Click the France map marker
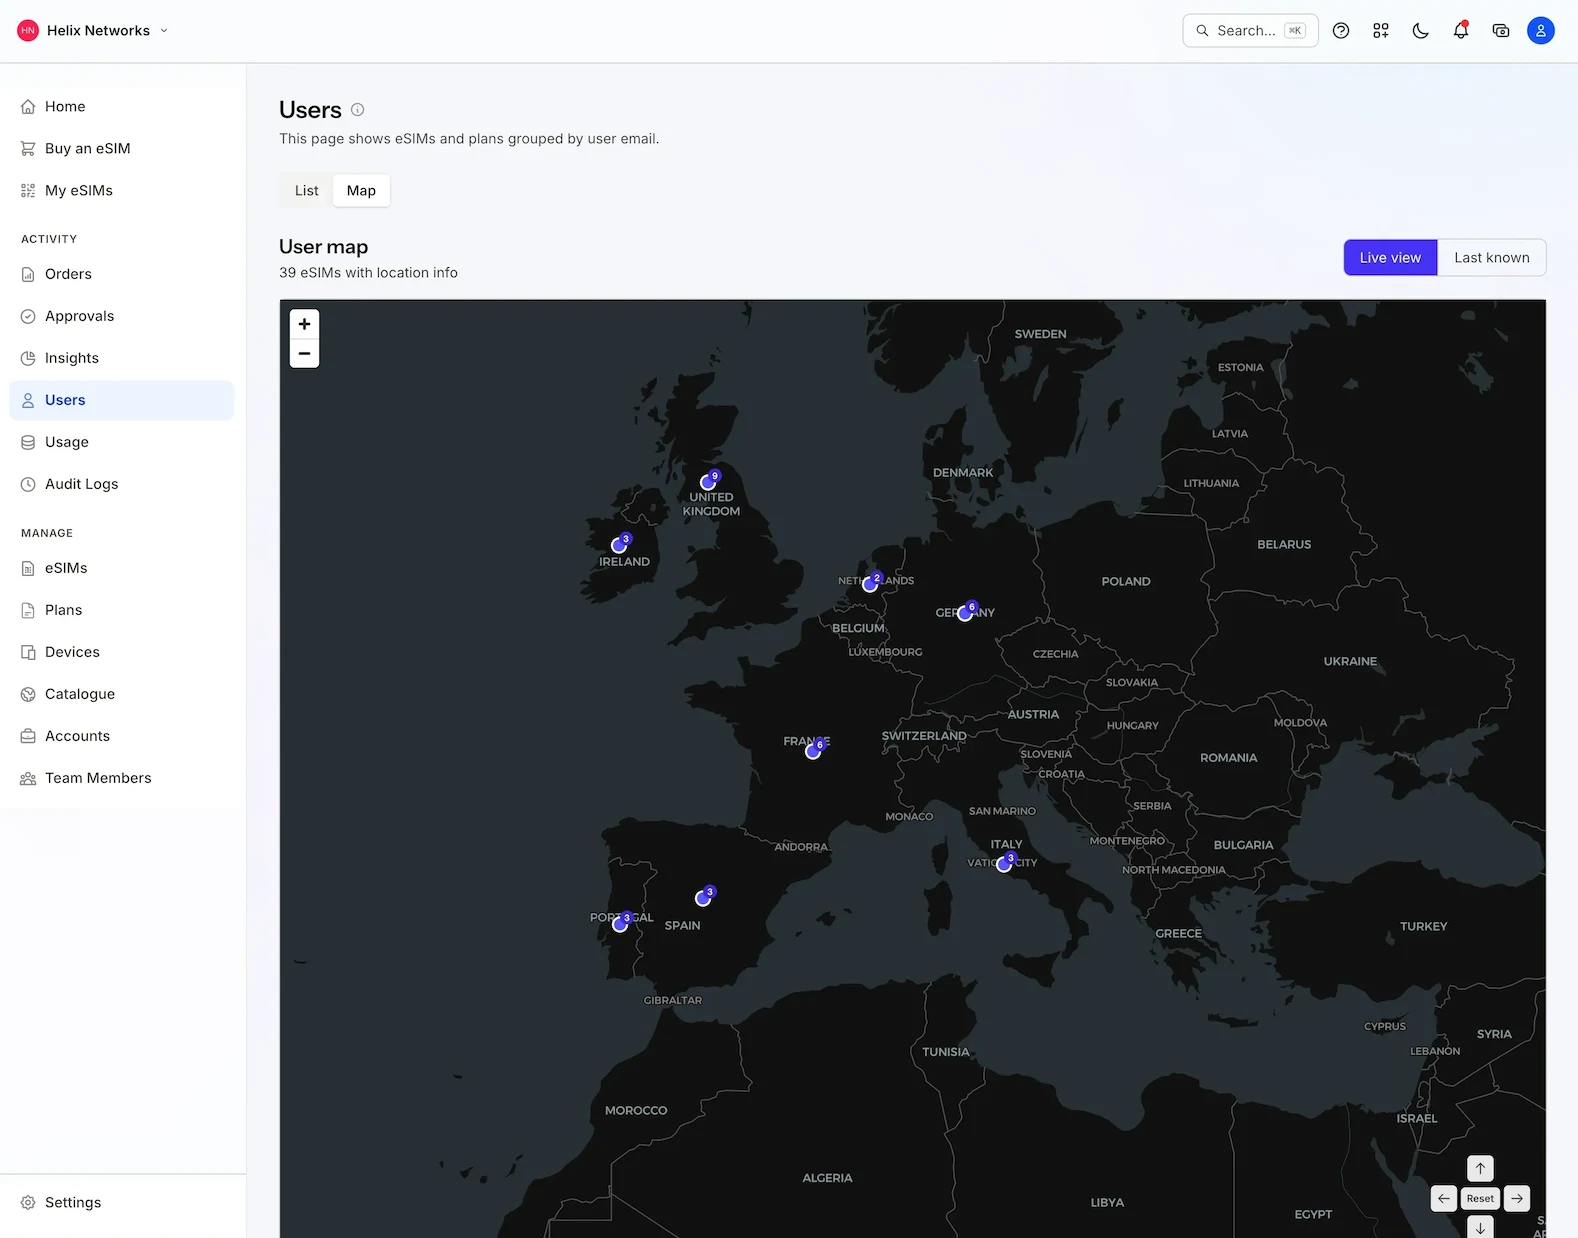Image resolution: width=1578 pixels, height=1238 pixels. tap(813, 751)
